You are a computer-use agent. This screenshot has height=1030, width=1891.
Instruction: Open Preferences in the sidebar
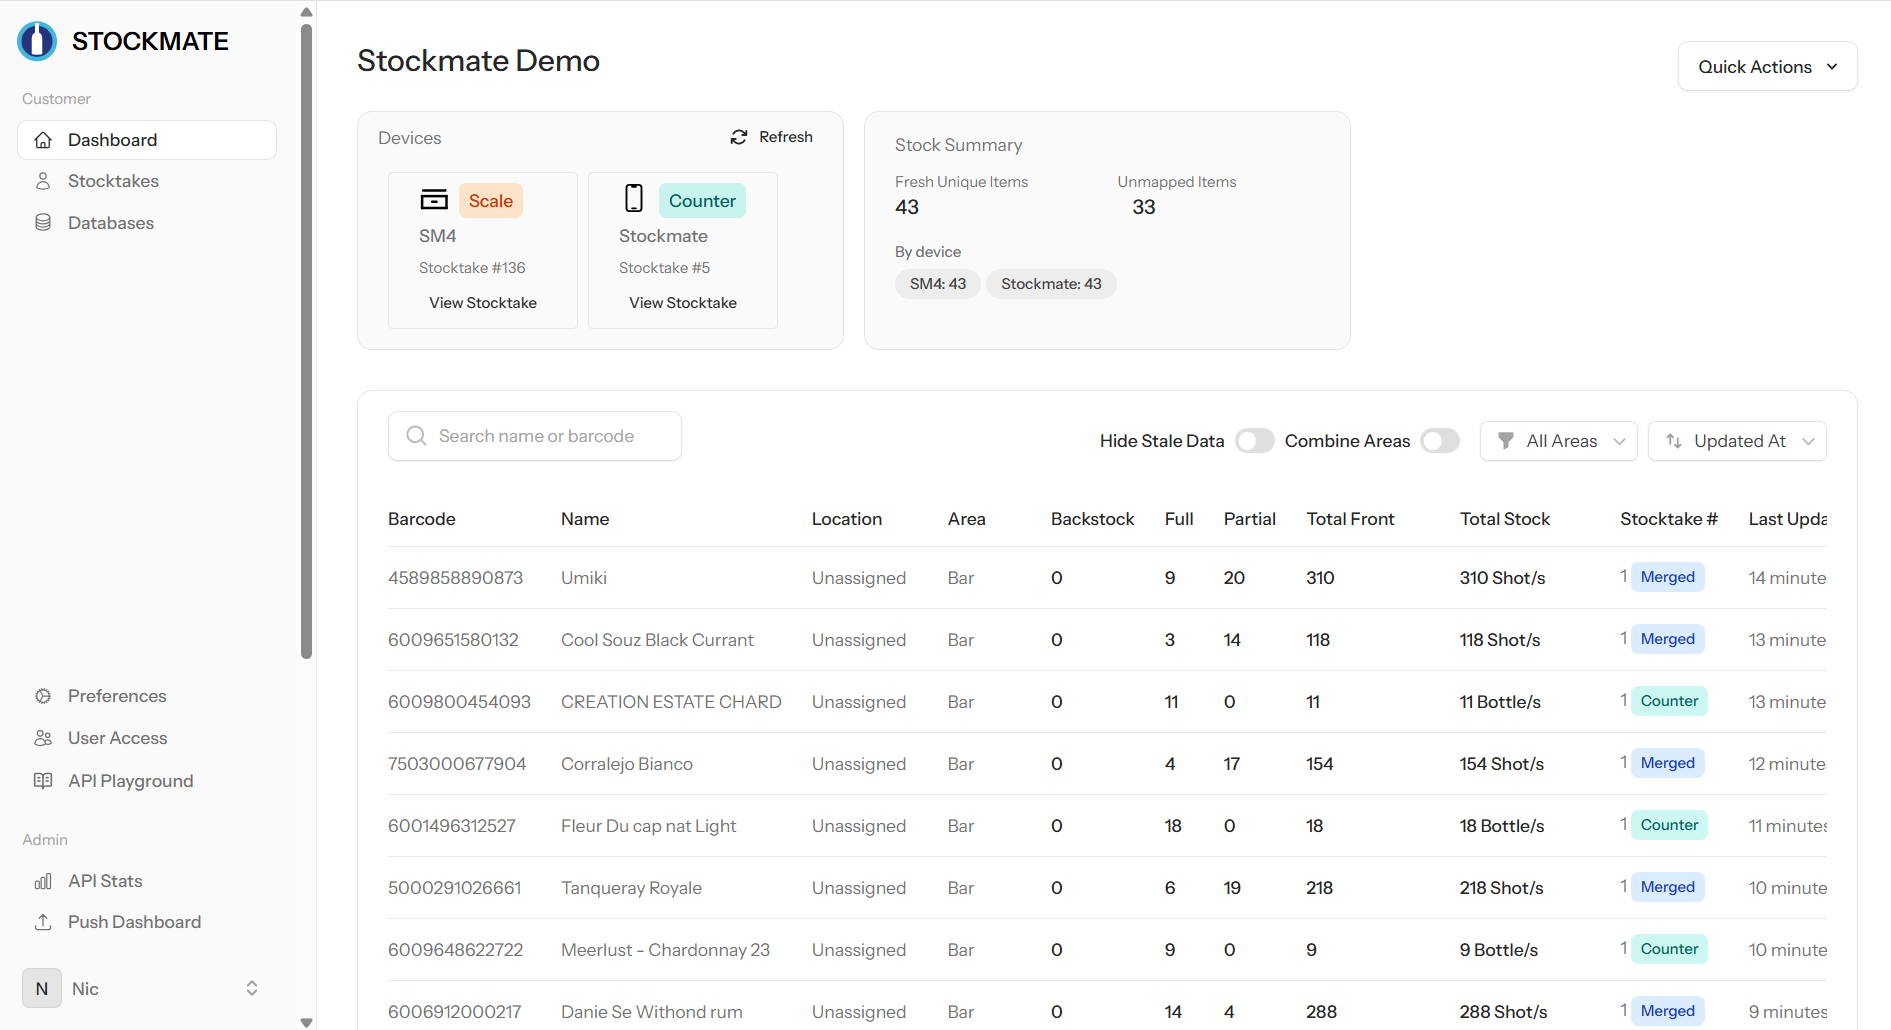[x=147, y=696]
